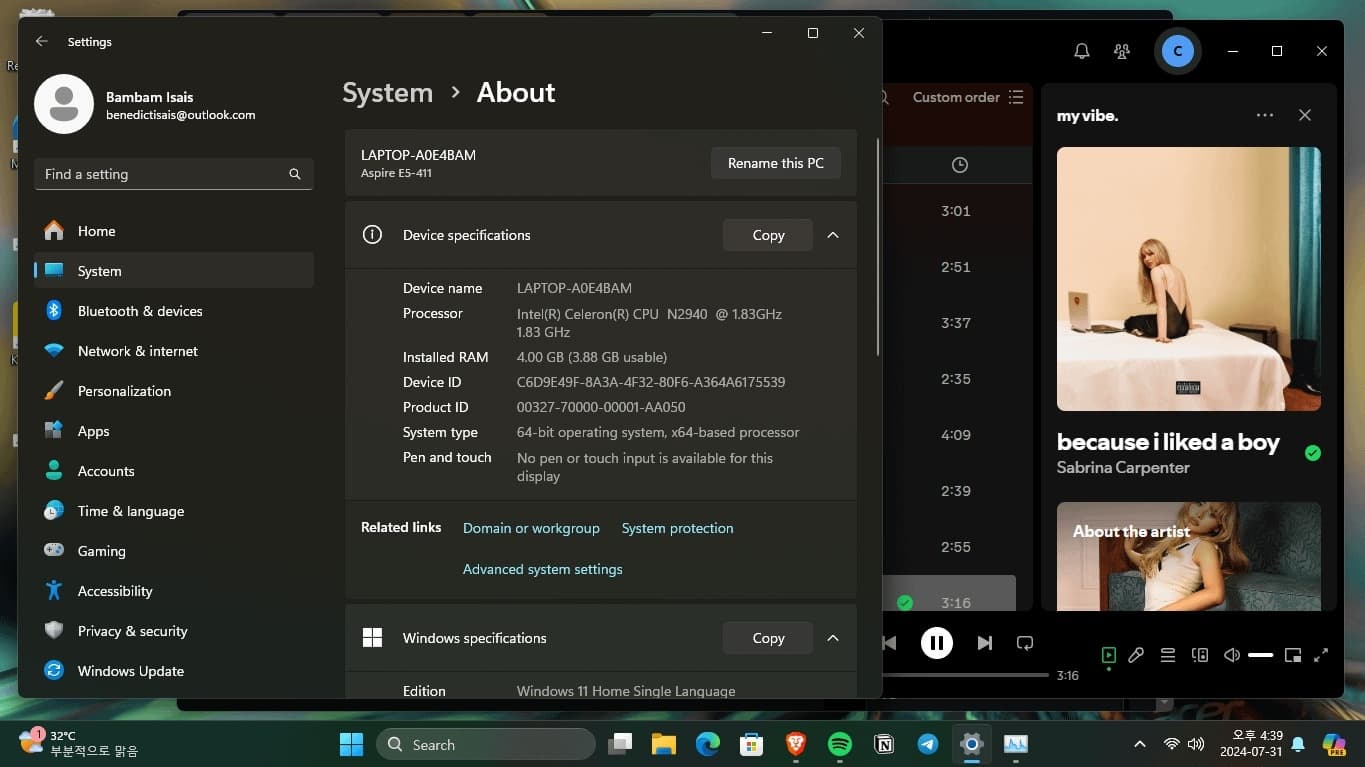Select Home in Settings sidebar
Screen dimensions: 1365x767
pos(173,231)
